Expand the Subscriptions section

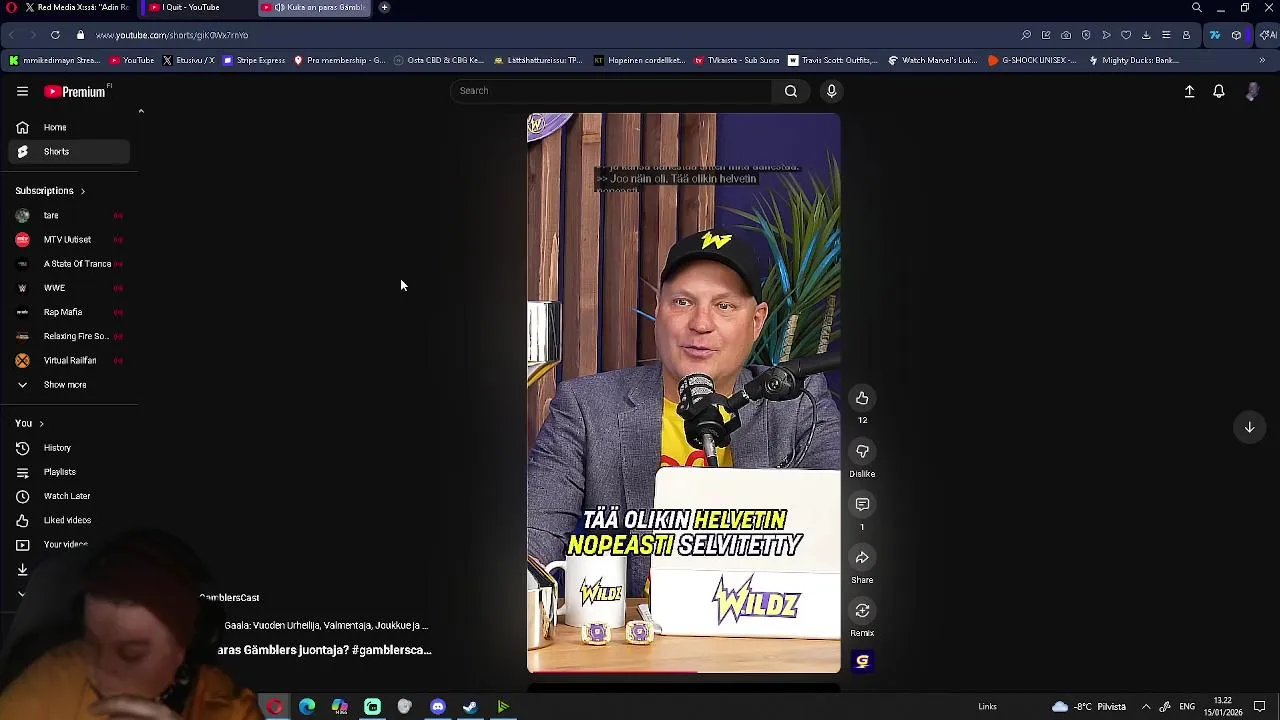[x=50, y=190]
